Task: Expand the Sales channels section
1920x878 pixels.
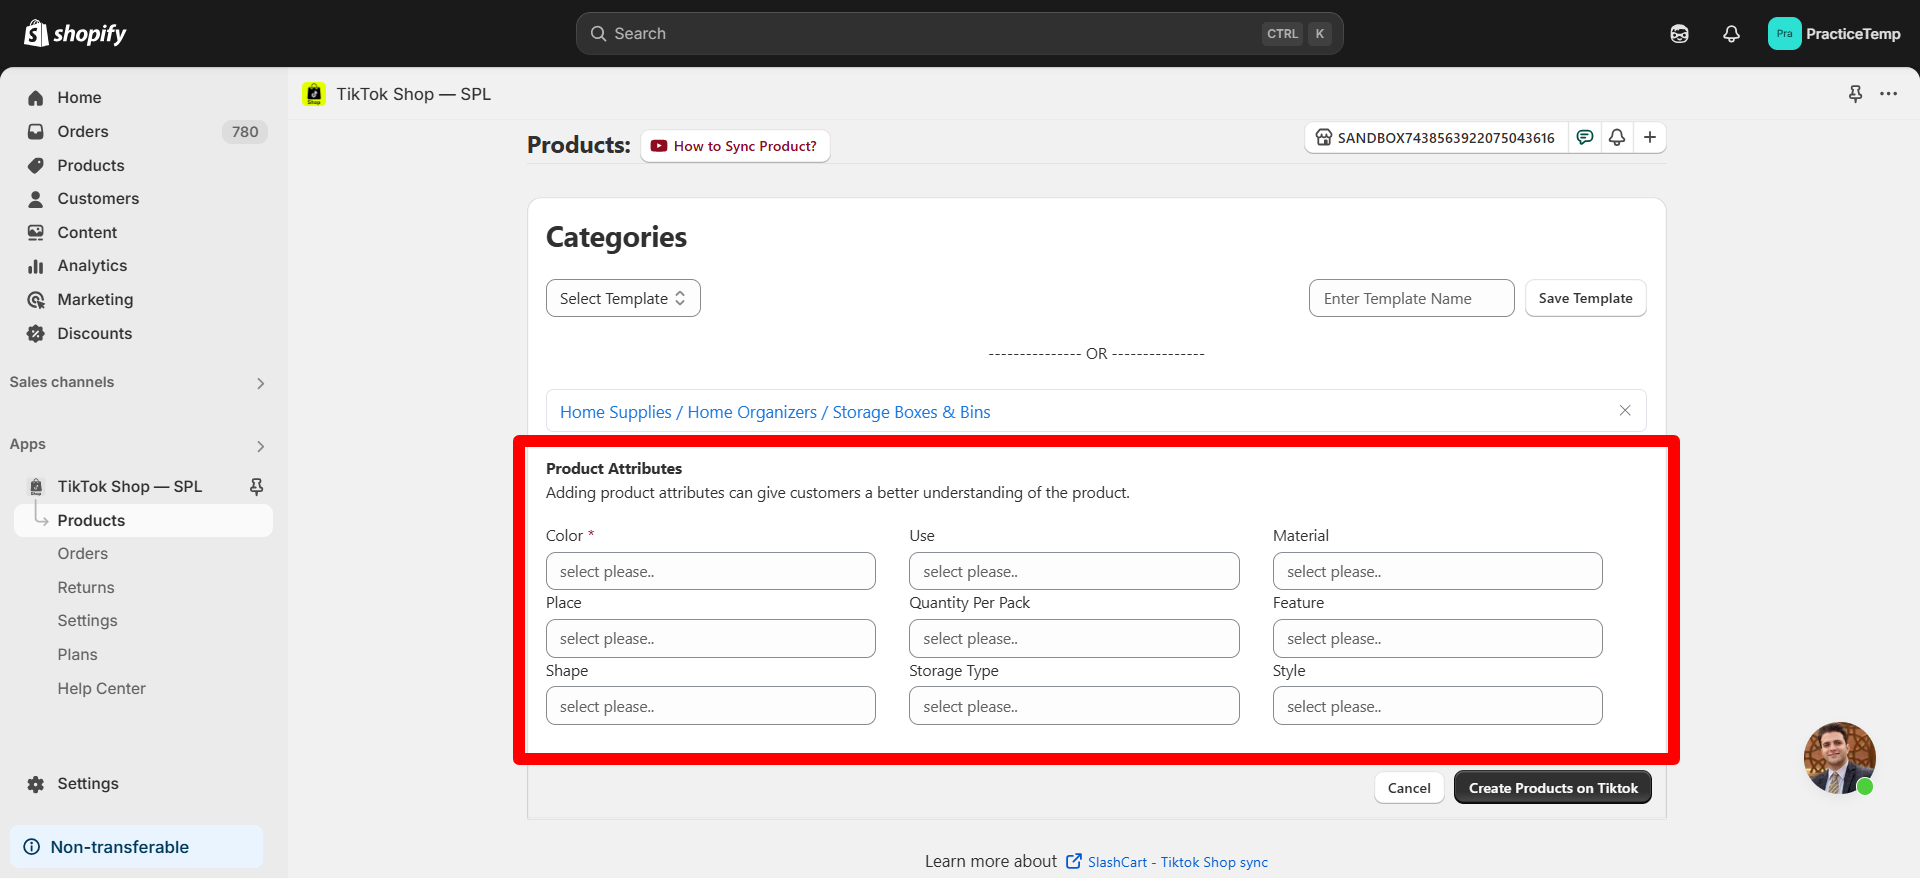Action: tap(260, 383)
